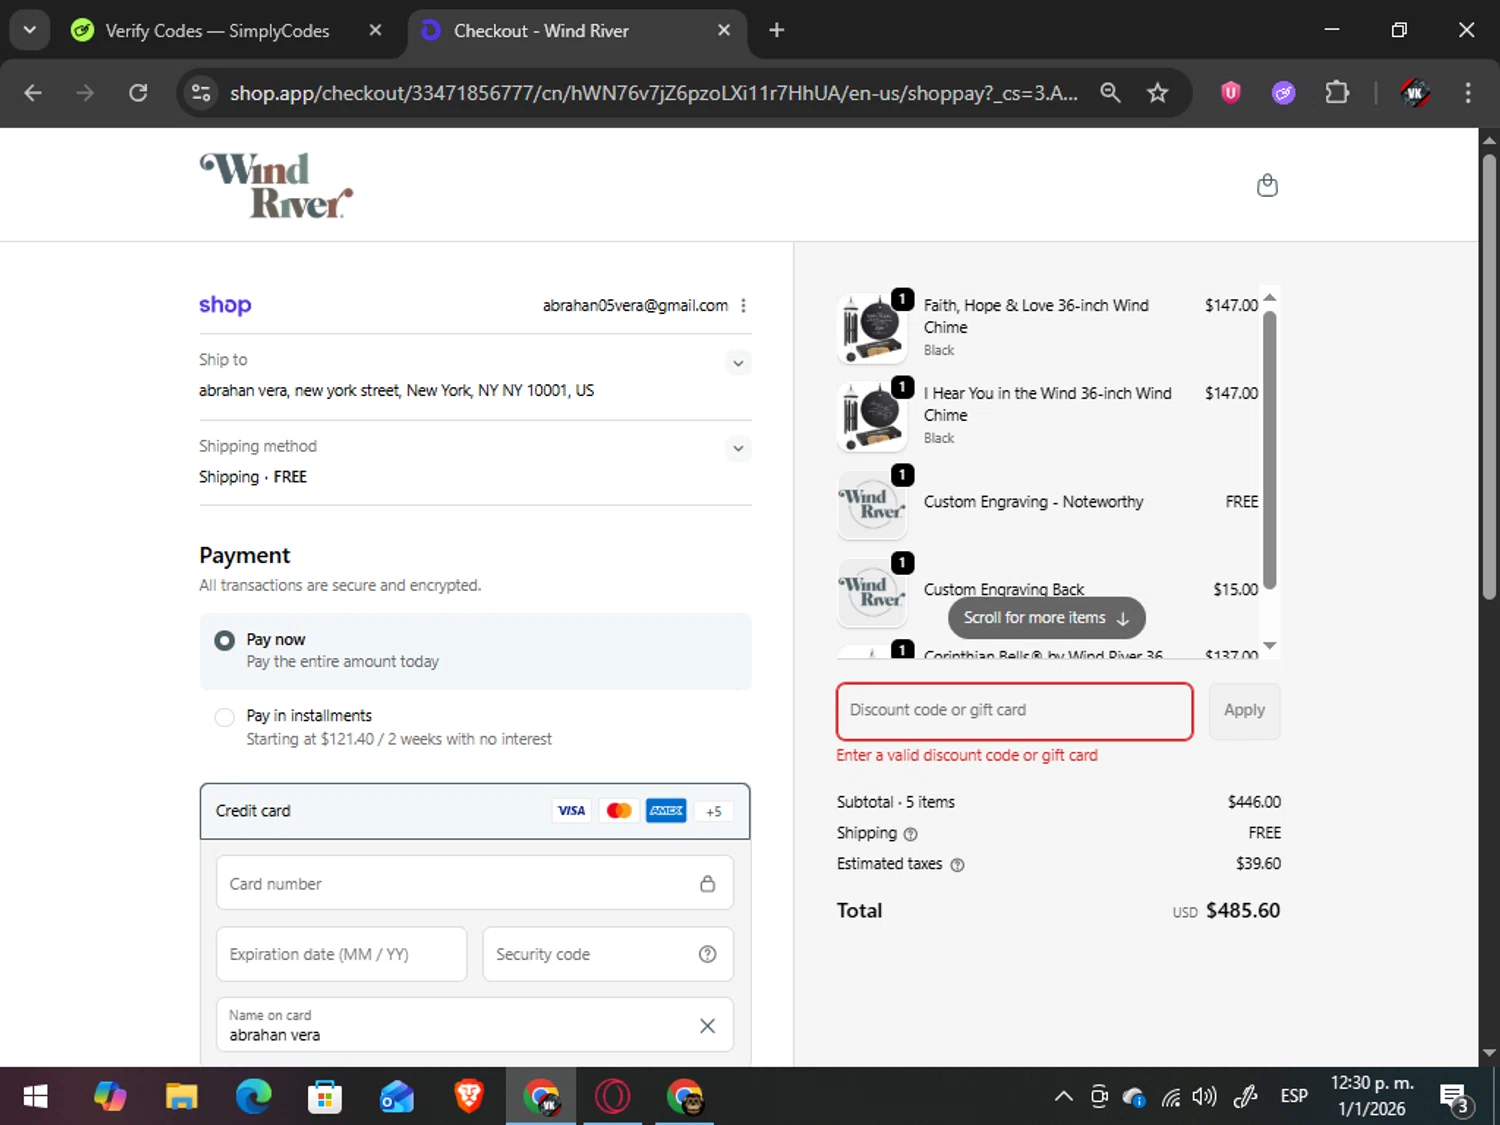Click Custom Engraving - Noteworthy thumbnail
Screen dimensions: 1500x1125
(872, 504)
